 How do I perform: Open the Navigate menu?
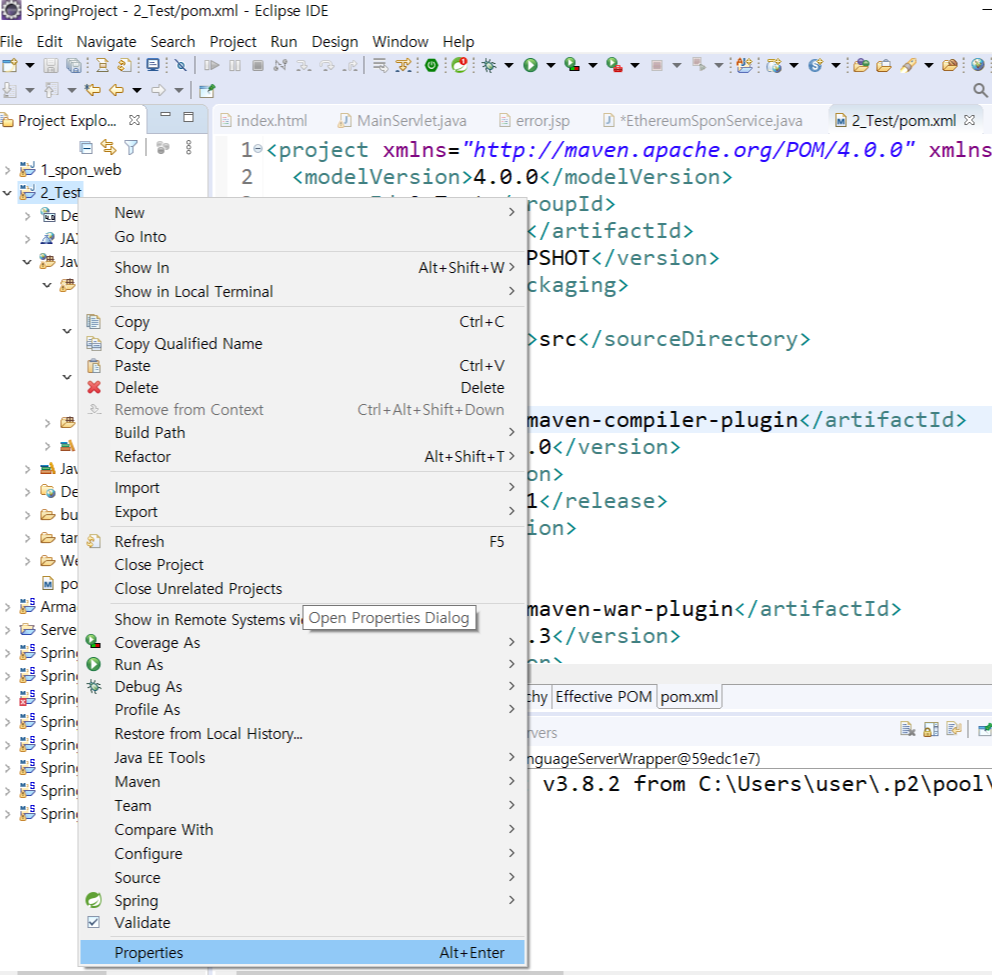pyautogui.click(x=106, y=42)
